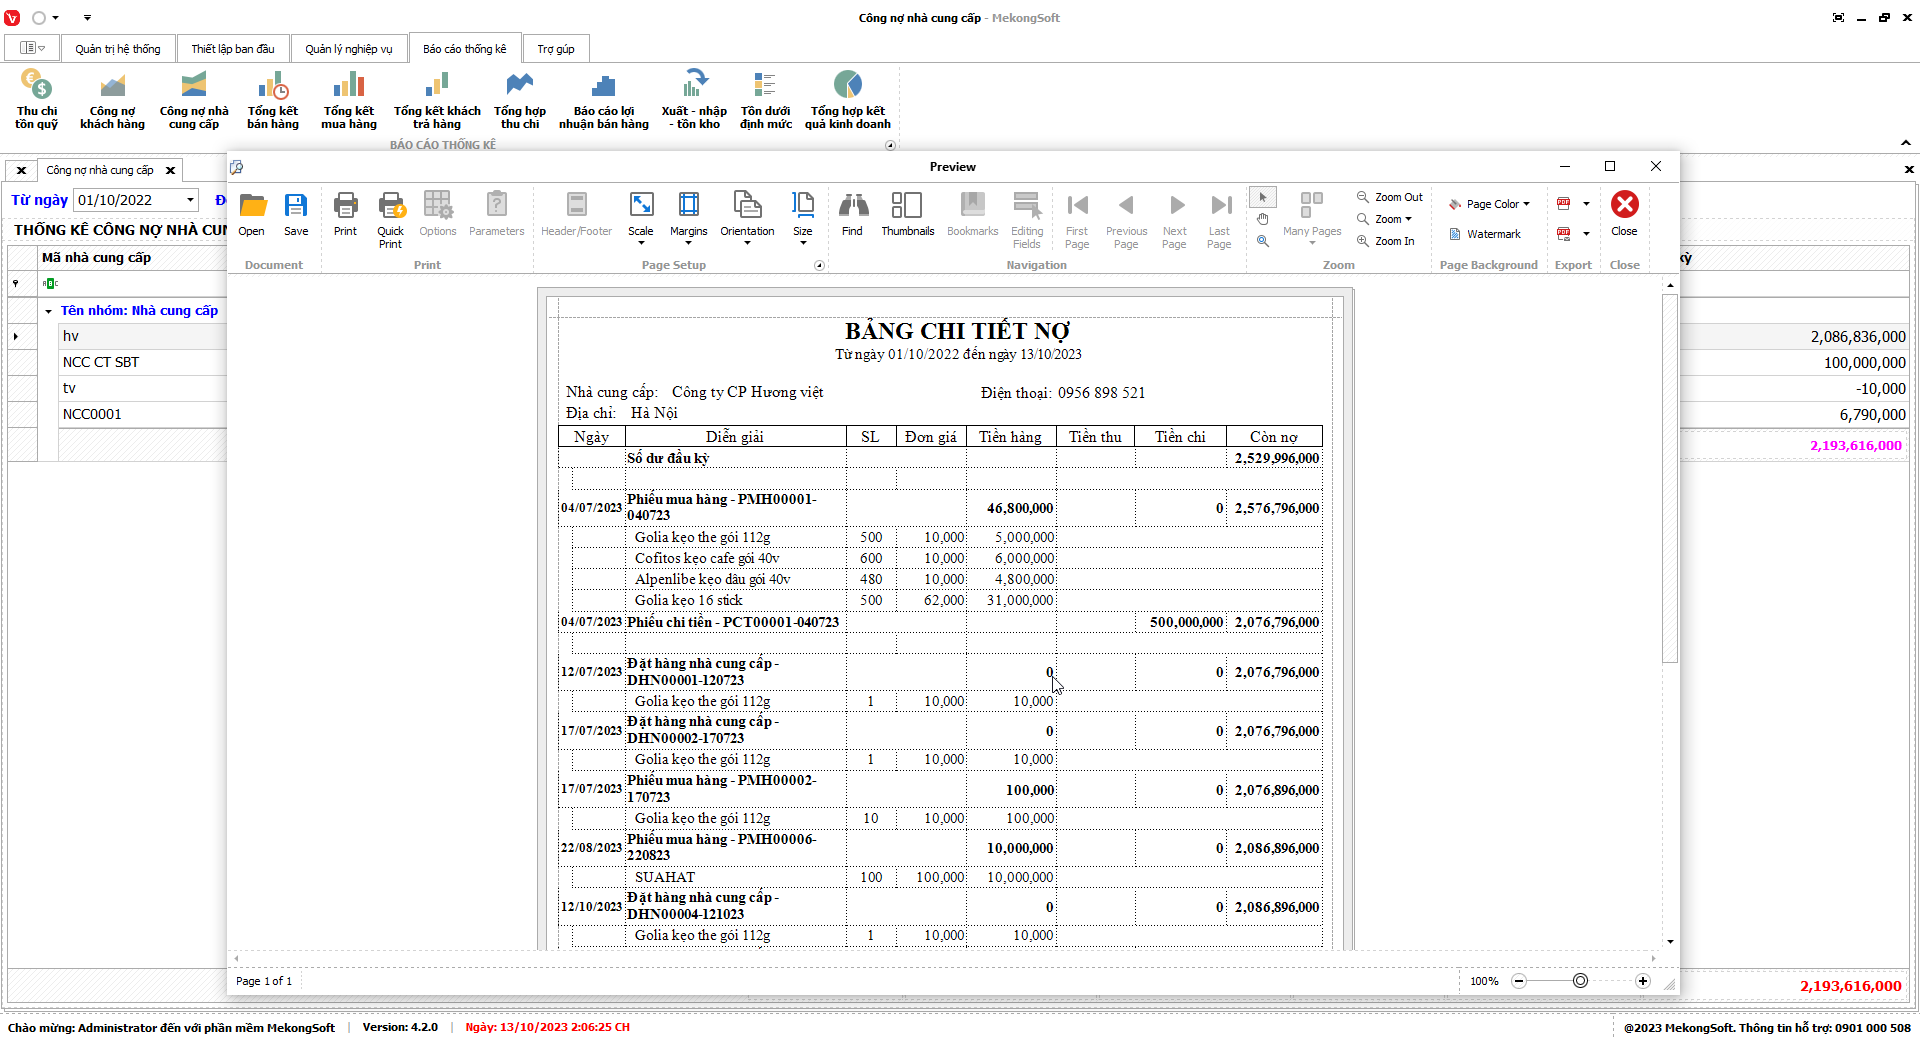This screenshot has height=1039, width=1920.
Task: Open the Trợ giúp menu tab
Action: click(x=555, y=49)
